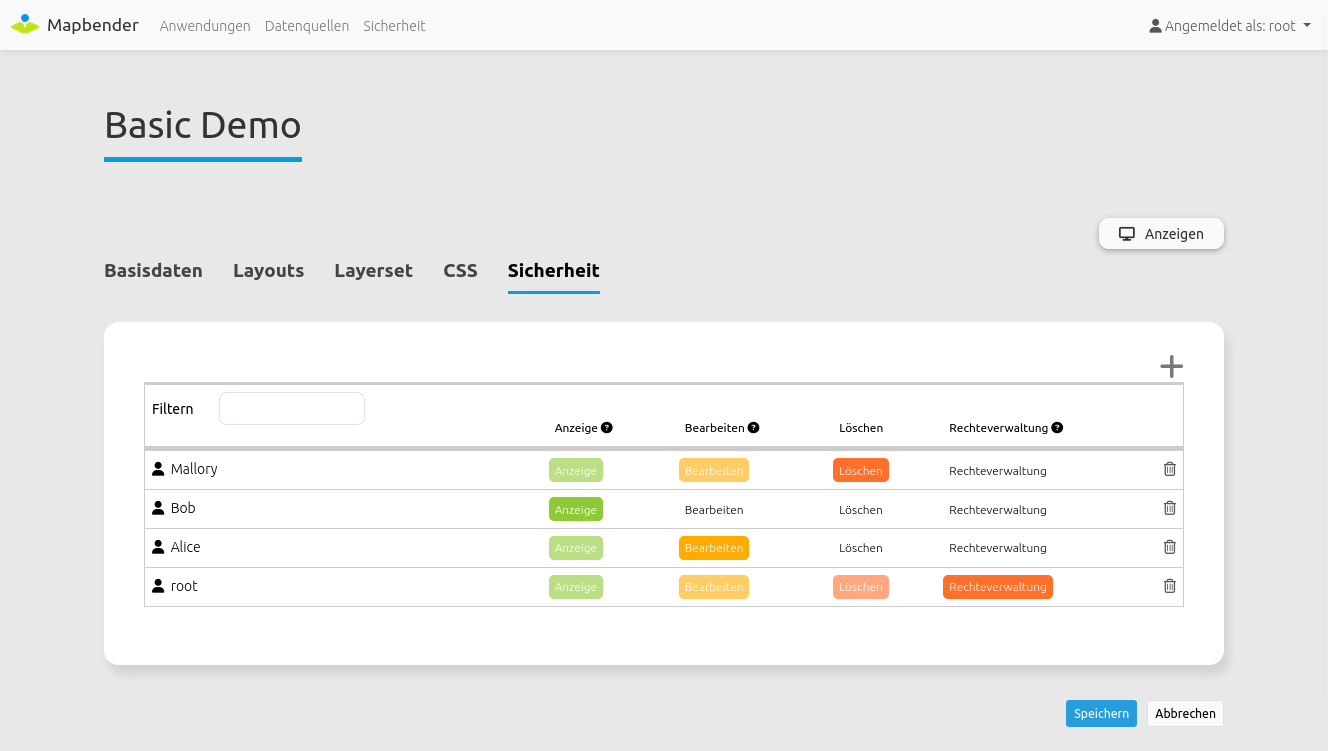Screen dimensions: 1328x751
Task: Click the help icon beside the Bearbeiten header
Action: click(x=754, y=428)
